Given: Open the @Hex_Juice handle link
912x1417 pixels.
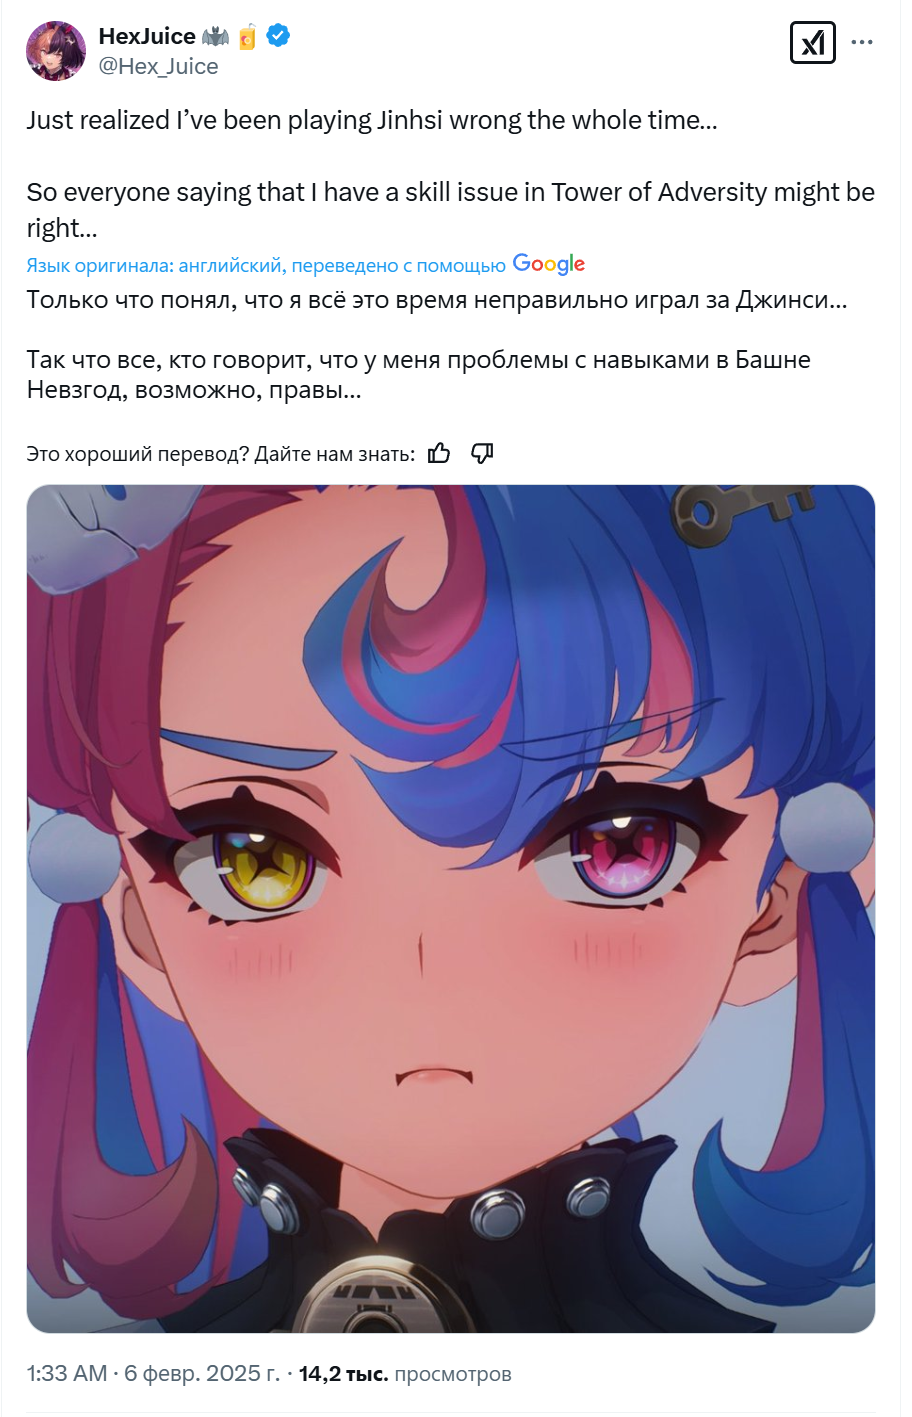Looking at the screenshot, I should click(x=158, y=66).
